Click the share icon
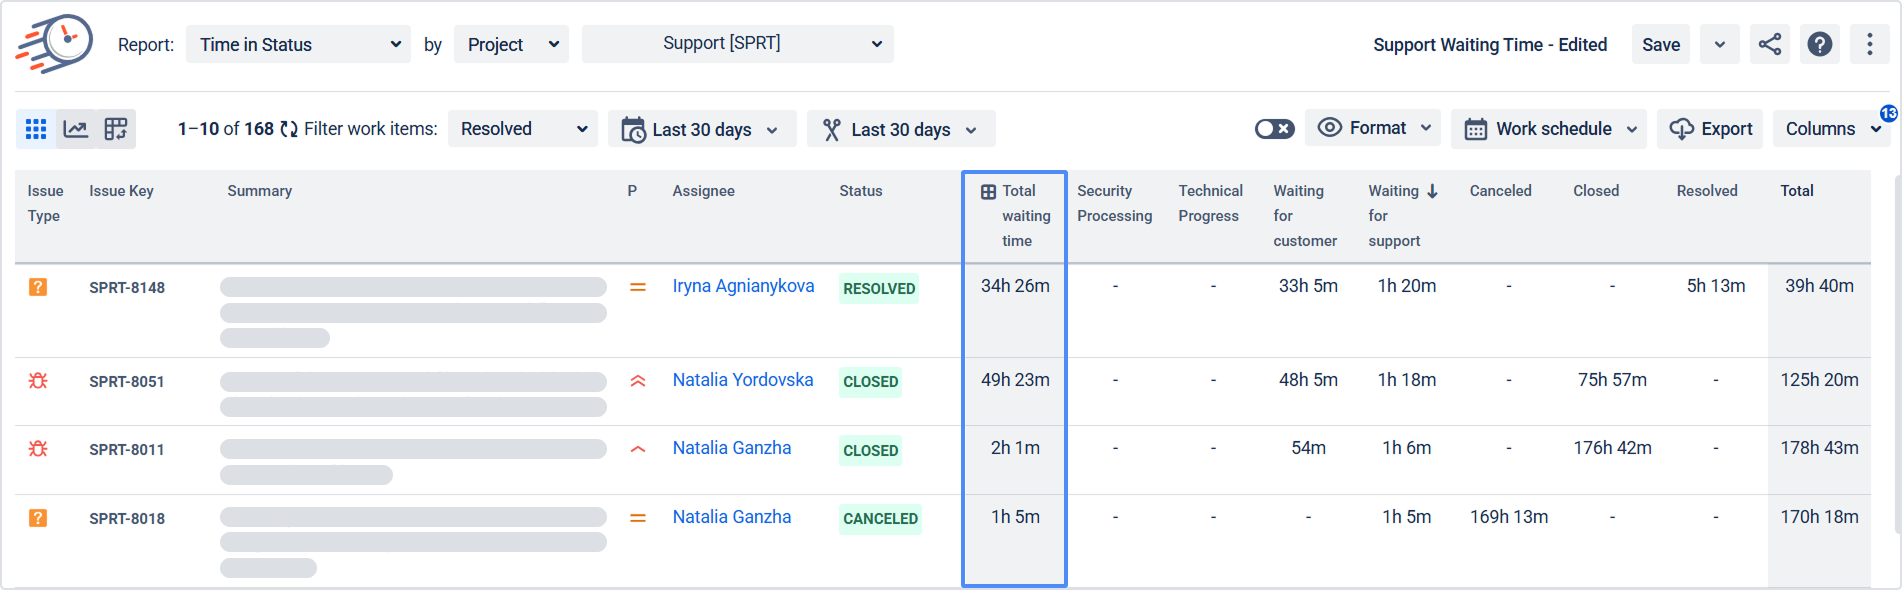The image size is (1902, 590). tap(1770, 44)
